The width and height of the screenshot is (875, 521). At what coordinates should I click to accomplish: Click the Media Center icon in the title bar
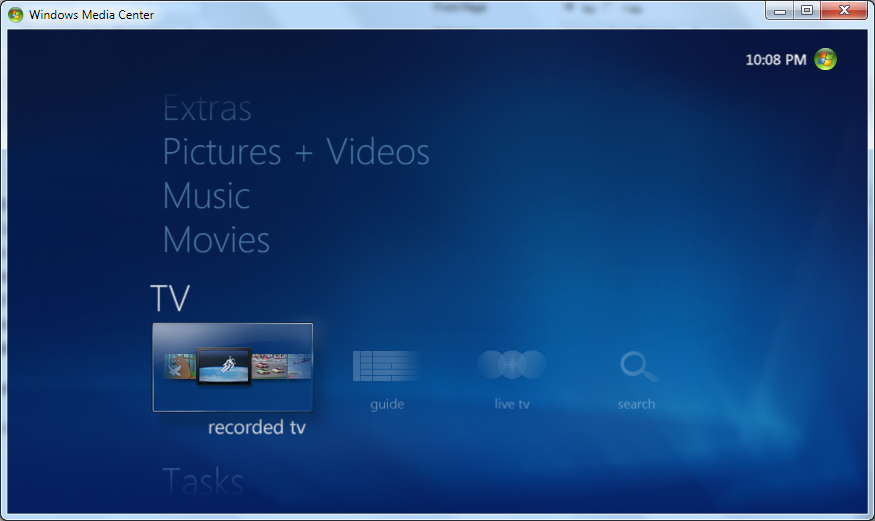click(16, 15)
